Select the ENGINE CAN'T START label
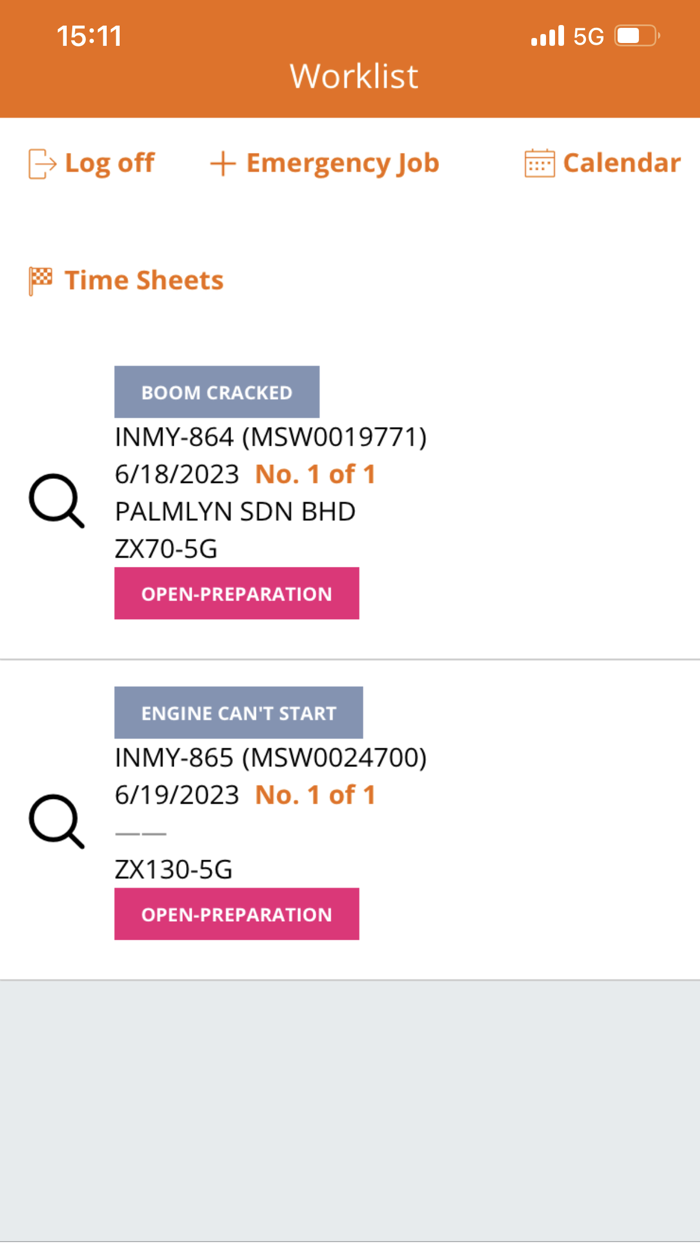The height and width of the screenshot is (1244, 700). click(x=238, y=713)
